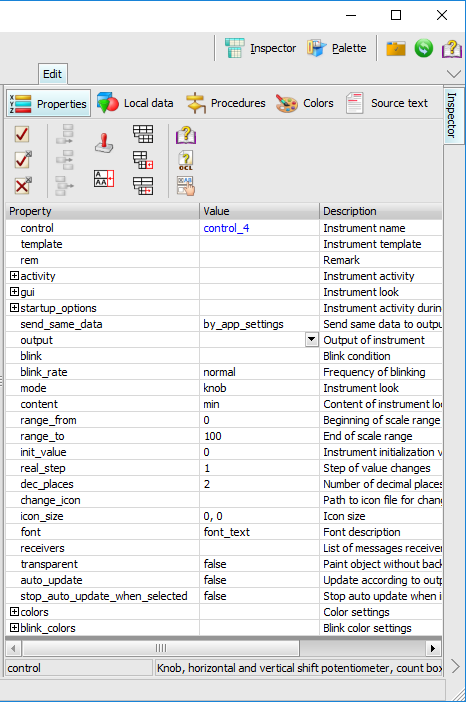
Task: Open the output value dropdown arrow
Action: (312, 339)
